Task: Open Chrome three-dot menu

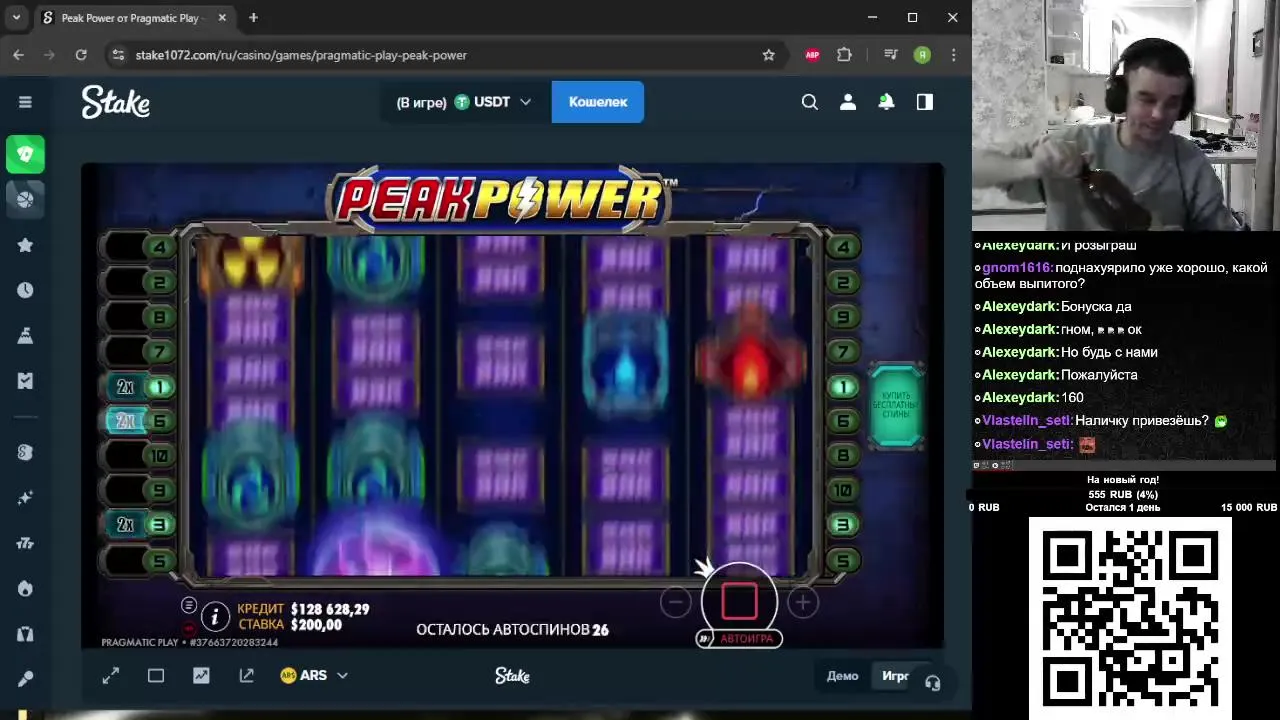Action: click(953, 55)
